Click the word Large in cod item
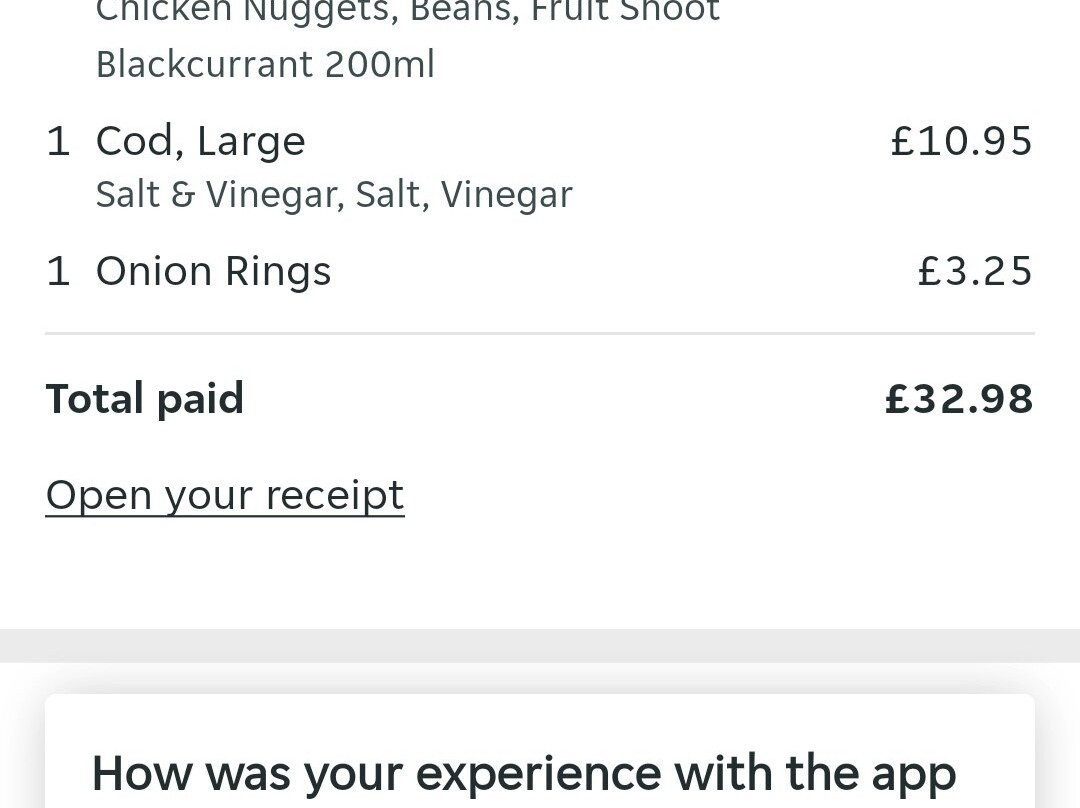The width and height of the screenshot is (1080, 808). (x=251, y=141)
